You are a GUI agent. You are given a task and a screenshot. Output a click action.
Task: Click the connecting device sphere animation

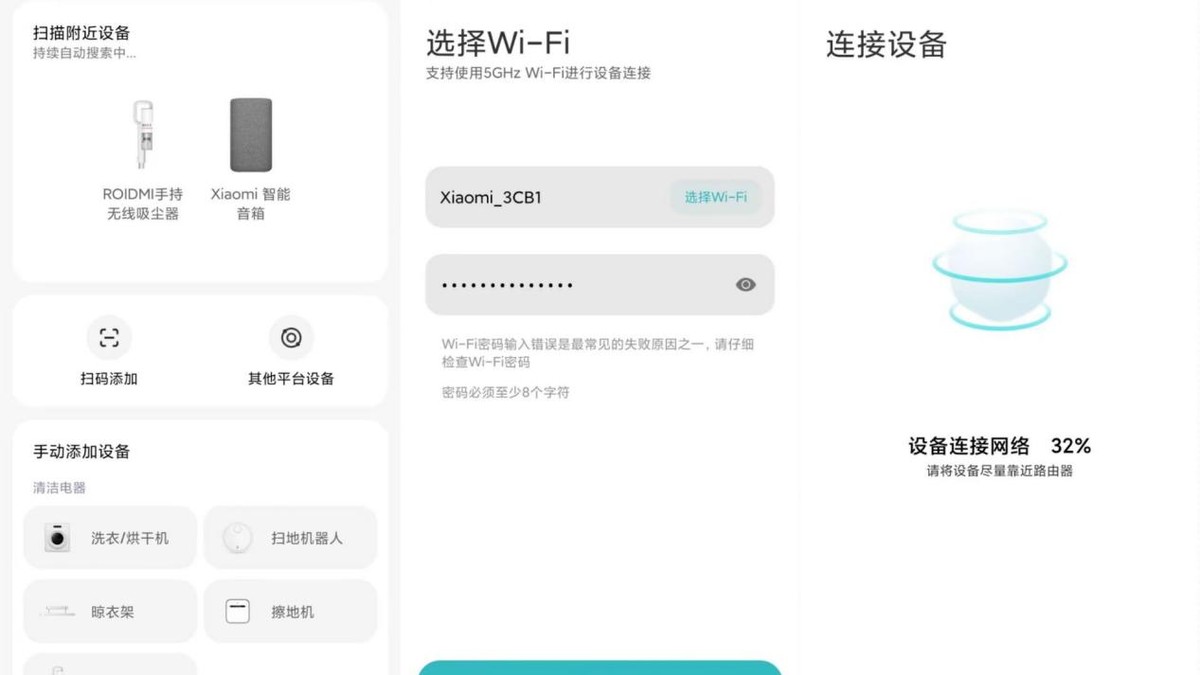coord(1000,268)
